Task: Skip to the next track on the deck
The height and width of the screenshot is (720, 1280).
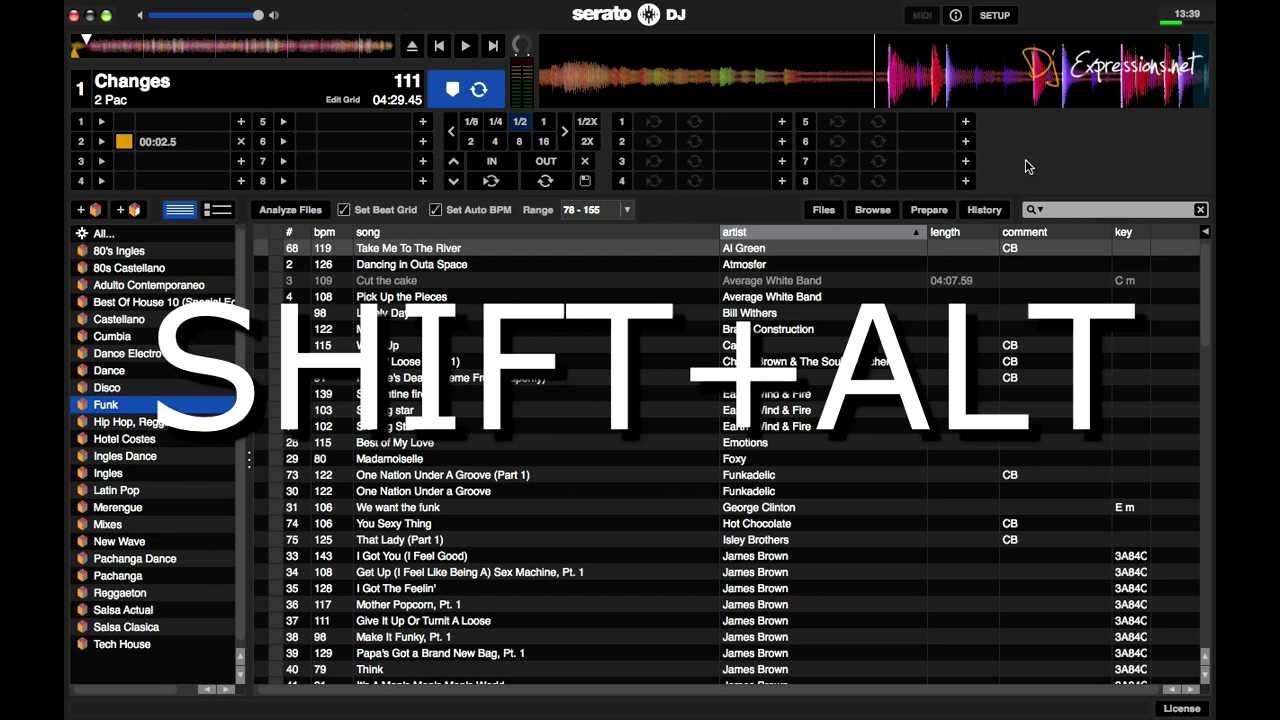Action: click(493, 46)
